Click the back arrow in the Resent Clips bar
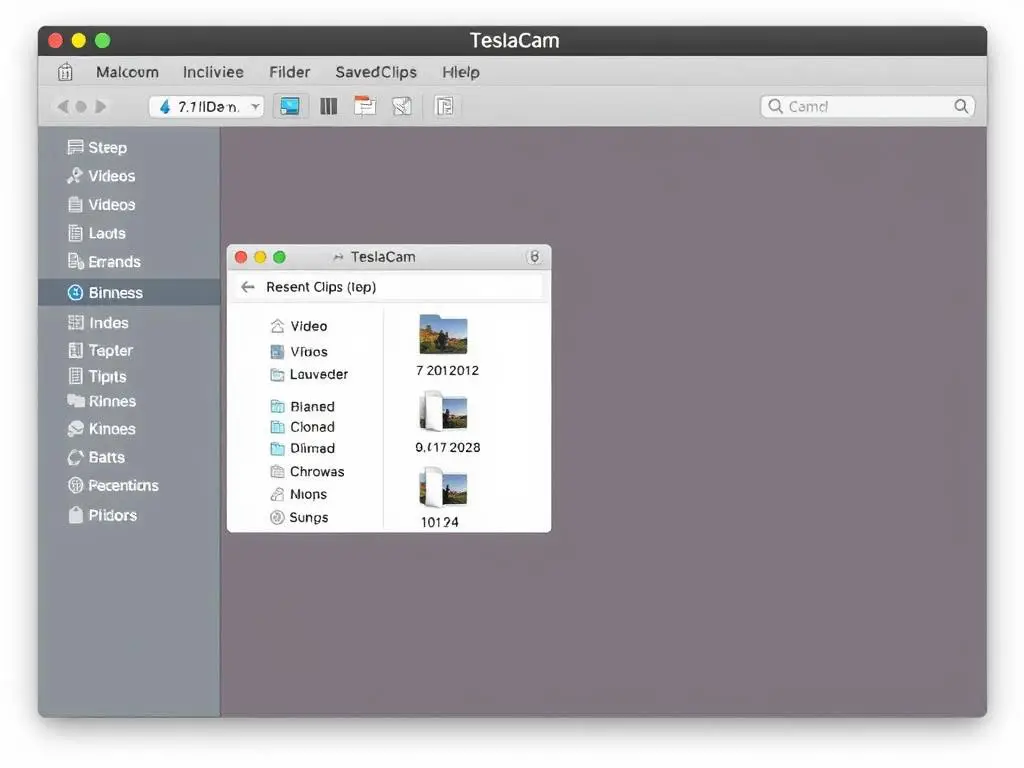 [247, 286]
